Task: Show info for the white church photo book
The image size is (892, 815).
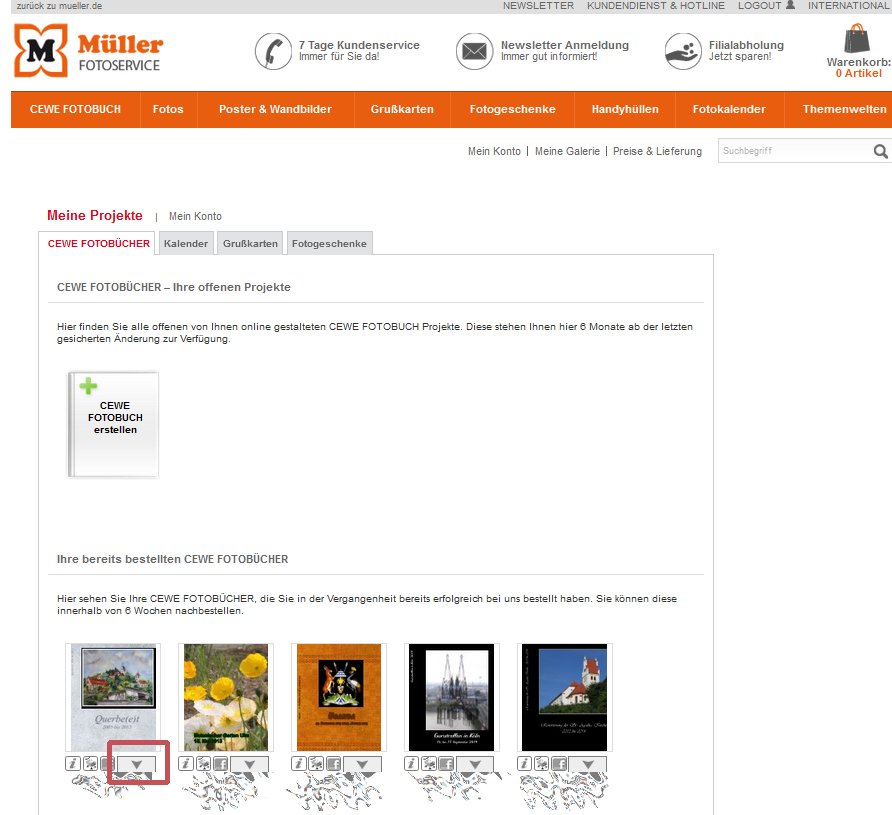Action: point(525,763)
